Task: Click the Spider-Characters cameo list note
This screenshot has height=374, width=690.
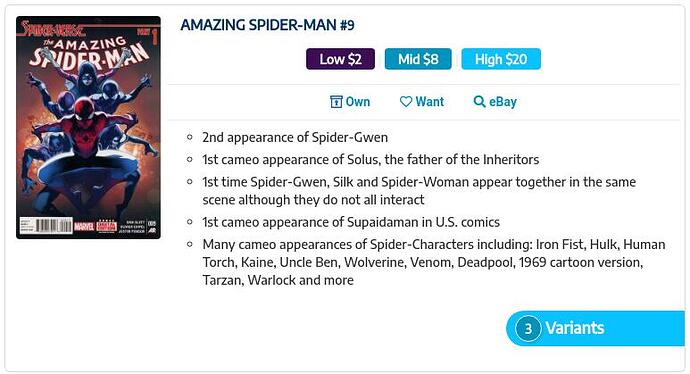Action: pos(434,262)
